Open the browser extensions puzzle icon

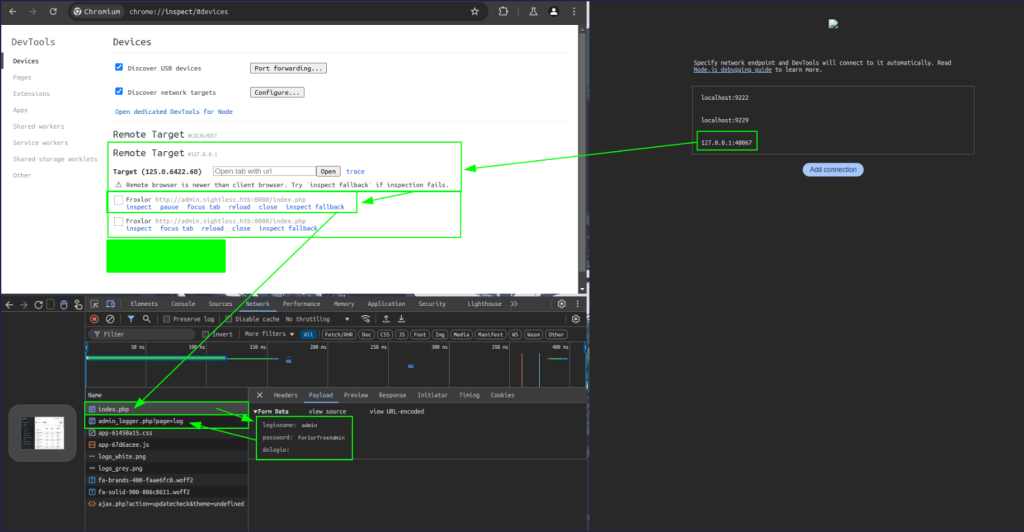point(503,12)
